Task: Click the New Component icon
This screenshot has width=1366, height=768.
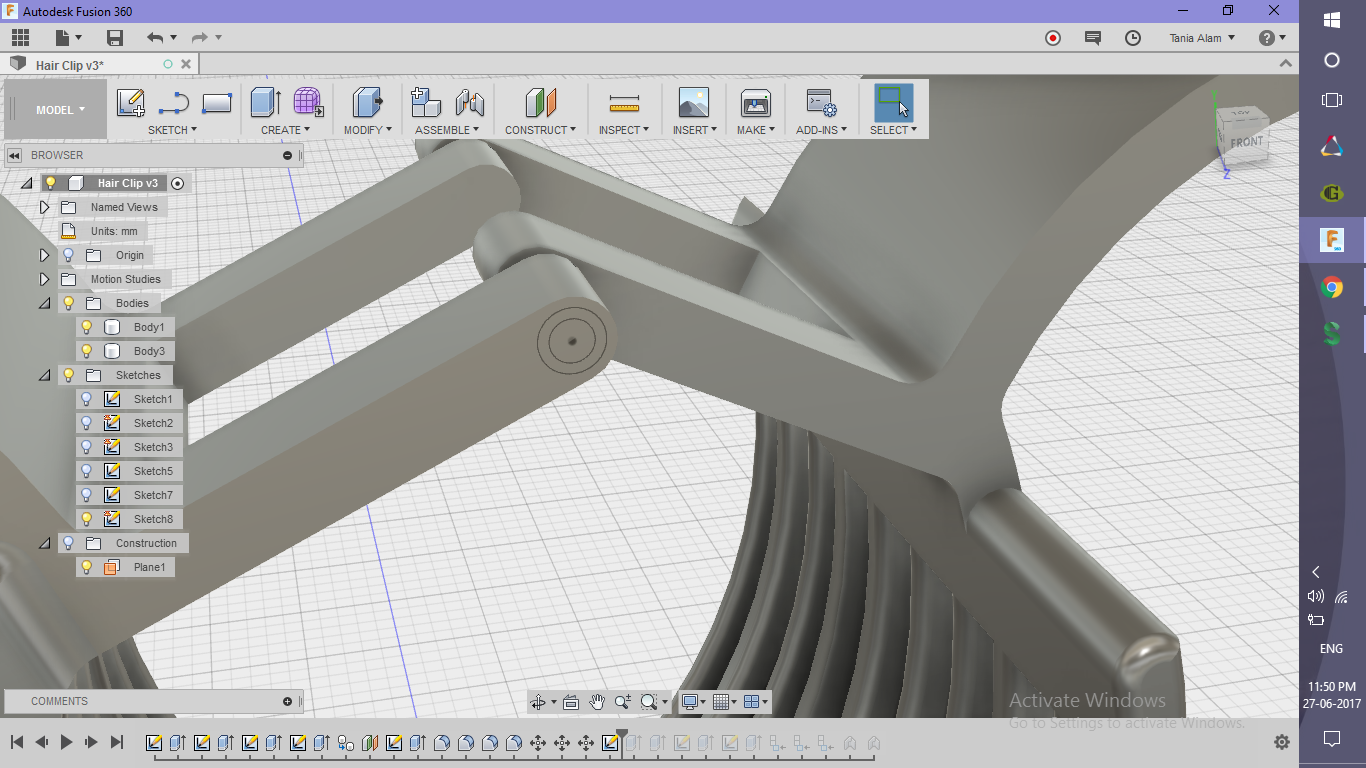Action: [x=426, y=102]
